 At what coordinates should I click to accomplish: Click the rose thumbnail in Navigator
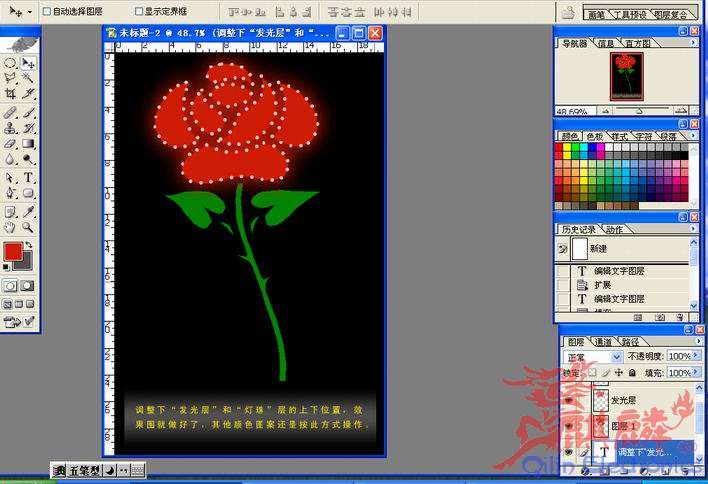626,76
